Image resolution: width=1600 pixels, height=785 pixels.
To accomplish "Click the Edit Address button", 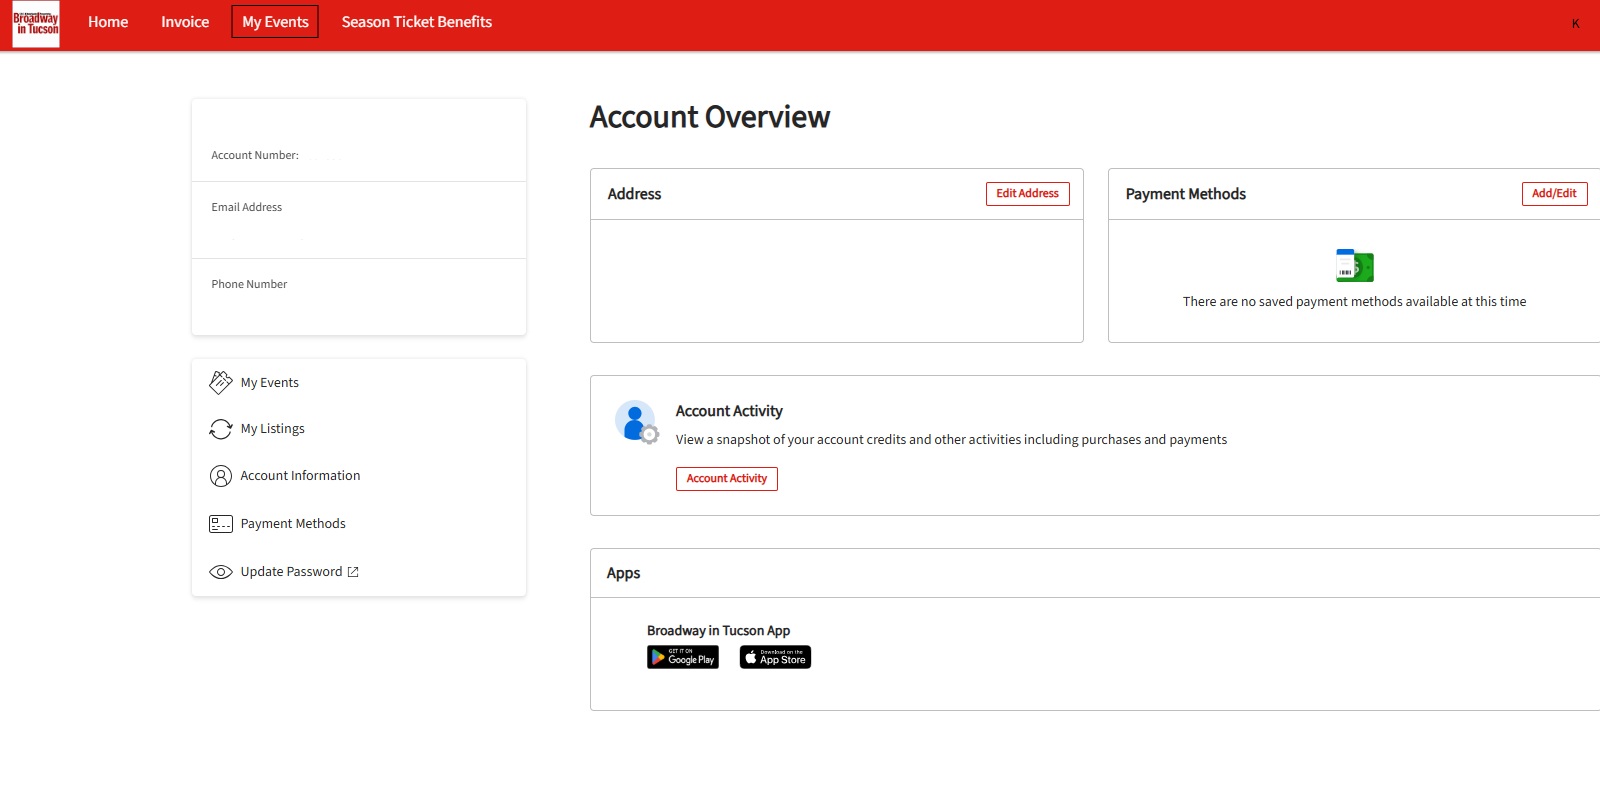I will click(x=1027, y=194).
